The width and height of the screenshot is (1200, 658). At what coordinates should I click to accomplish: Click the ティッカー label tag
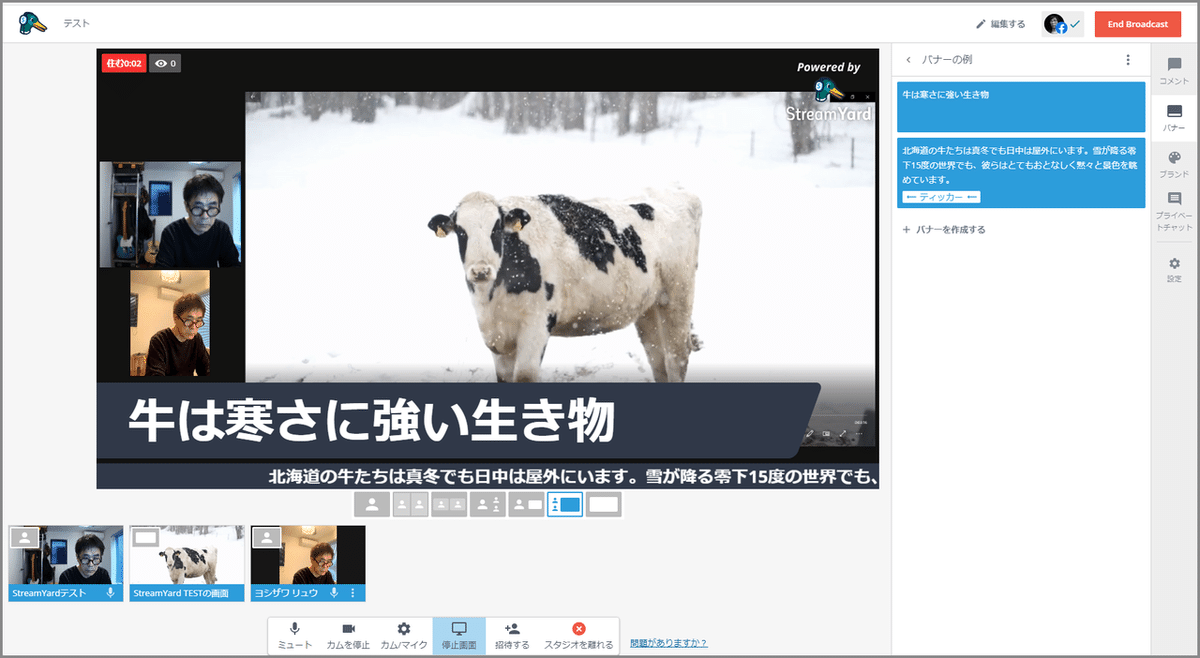pyautogui.click(x=941, y=197)
